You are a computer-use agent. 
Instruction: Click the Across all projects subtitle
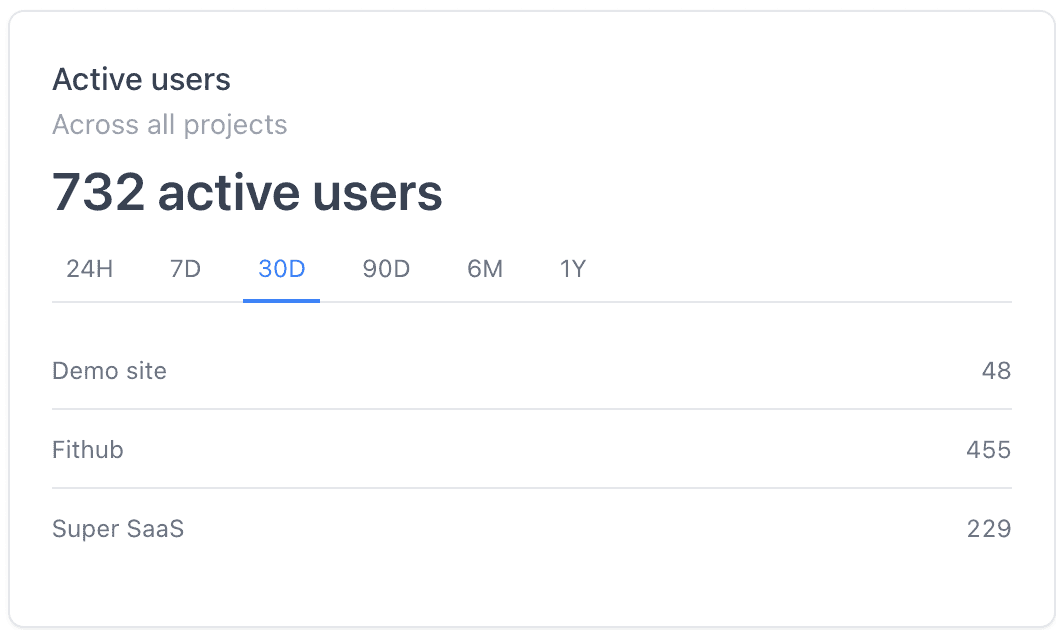170,124
